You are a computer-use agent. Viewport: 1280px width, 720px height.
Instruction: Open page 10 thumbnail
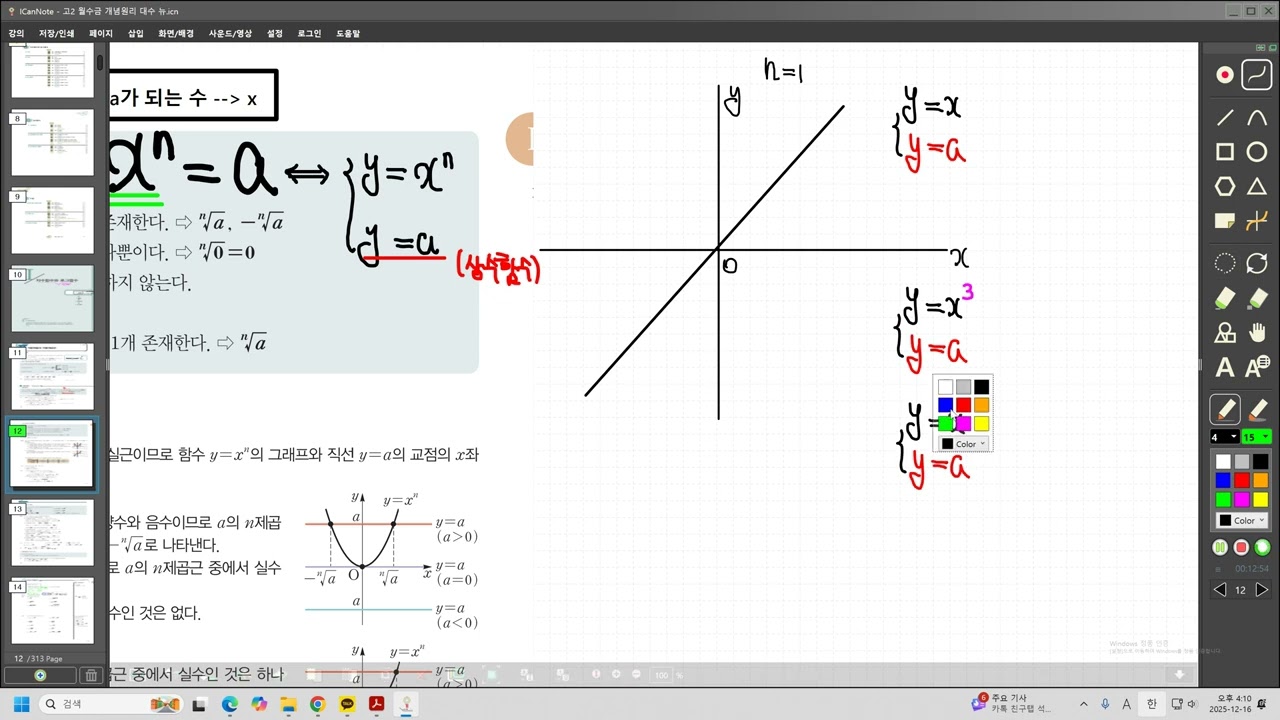tap(52, 299)
